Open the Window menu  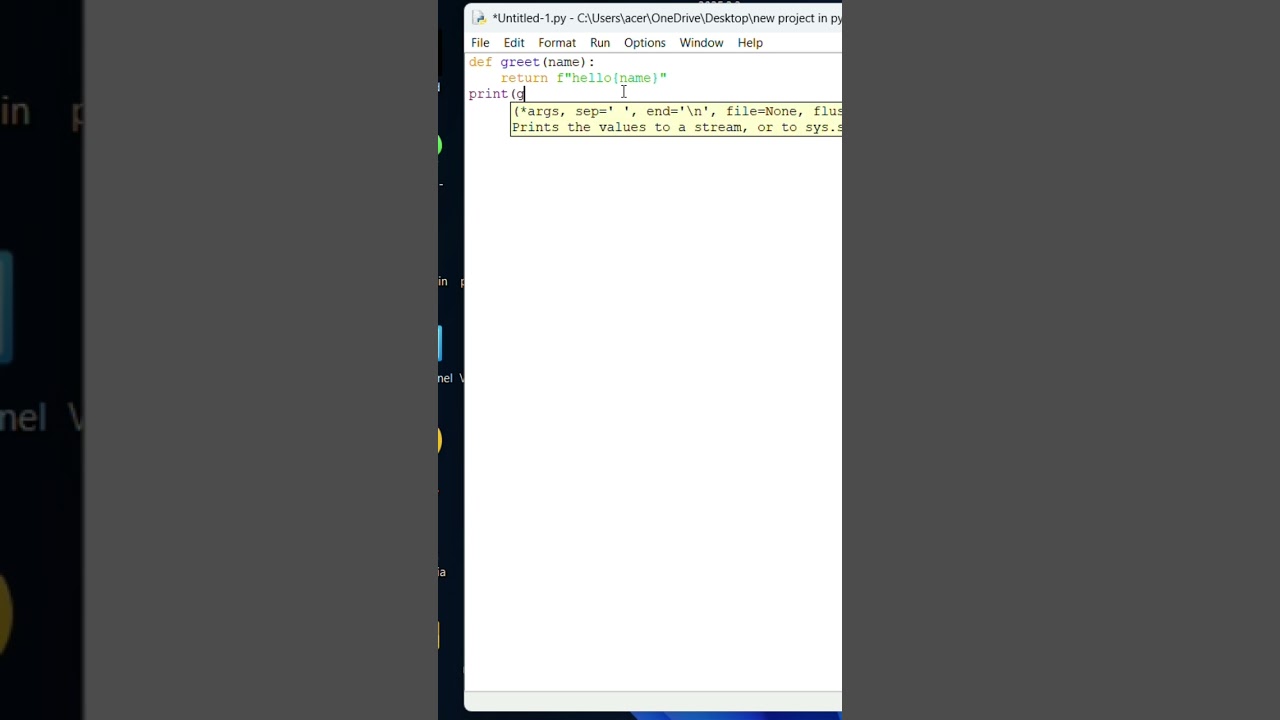pyautogui.click(x=701, y=43)
